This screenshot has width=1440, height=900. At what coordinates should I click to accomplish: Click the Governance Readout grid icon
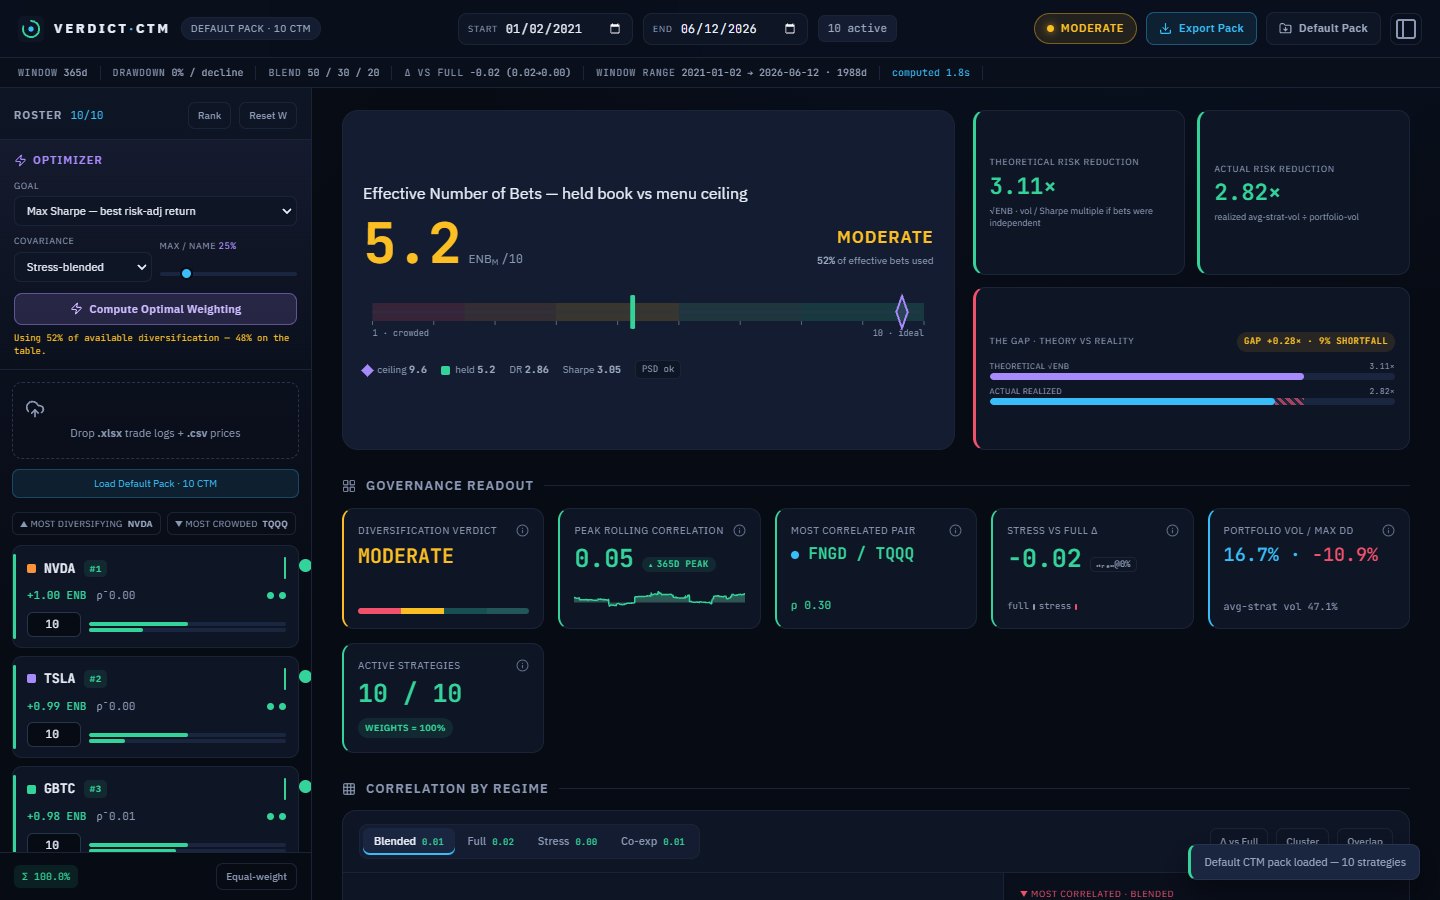[x=349, y=486]
